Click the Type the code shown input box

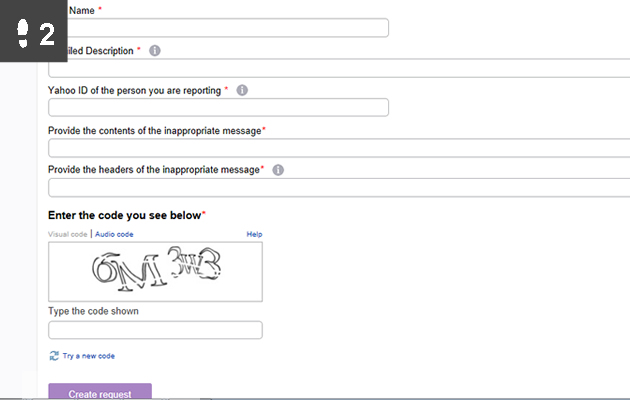pos(155,330)
